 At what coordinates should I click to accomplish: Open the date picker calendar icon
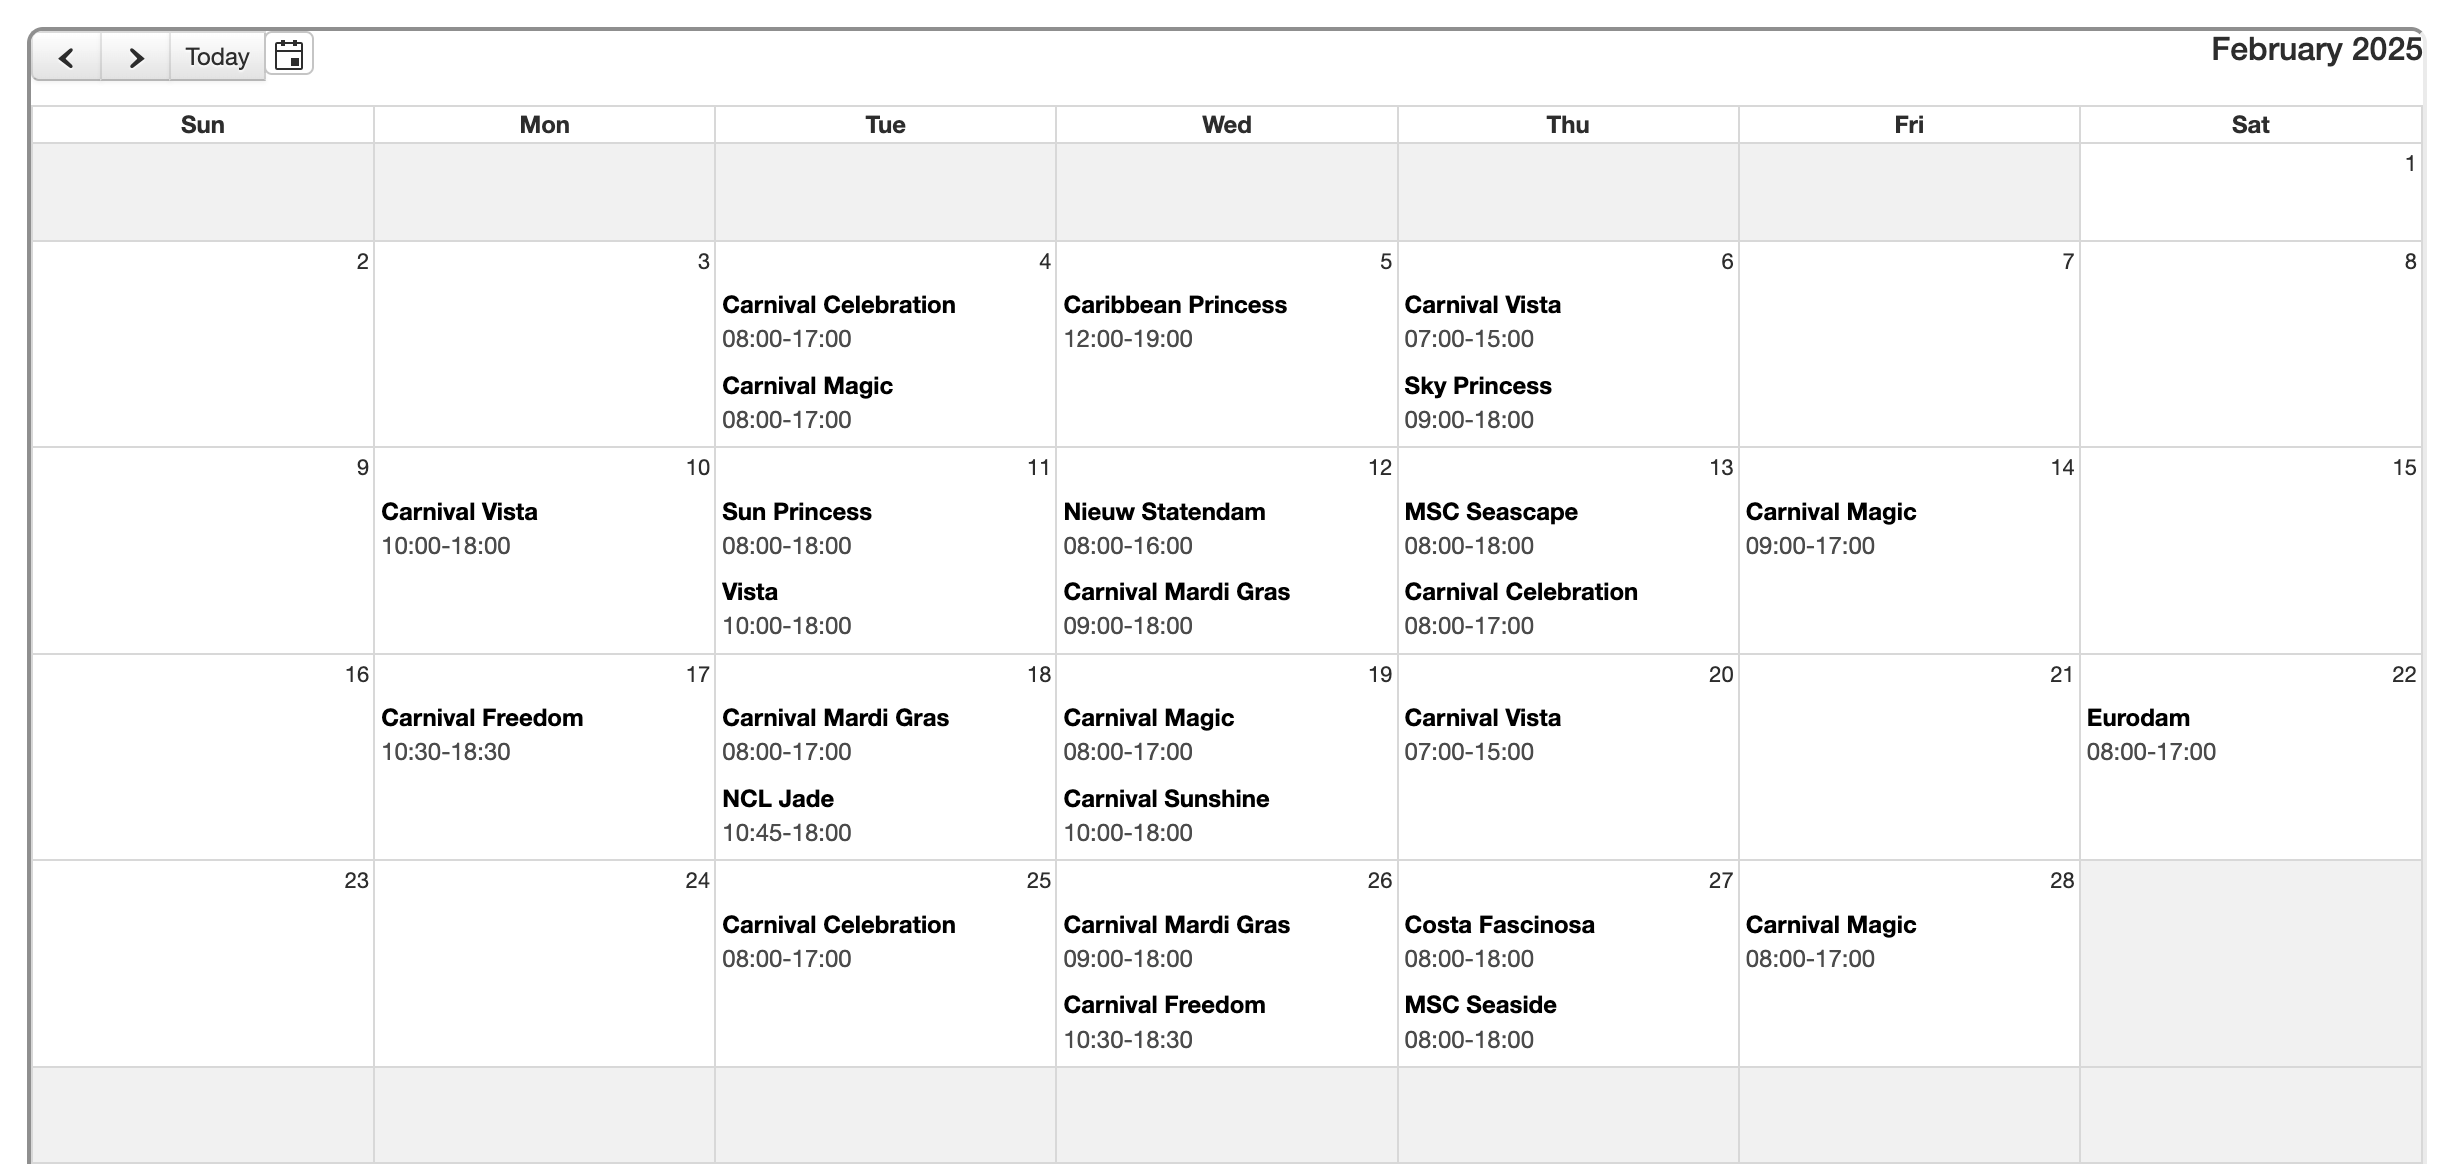pos(289,55)
